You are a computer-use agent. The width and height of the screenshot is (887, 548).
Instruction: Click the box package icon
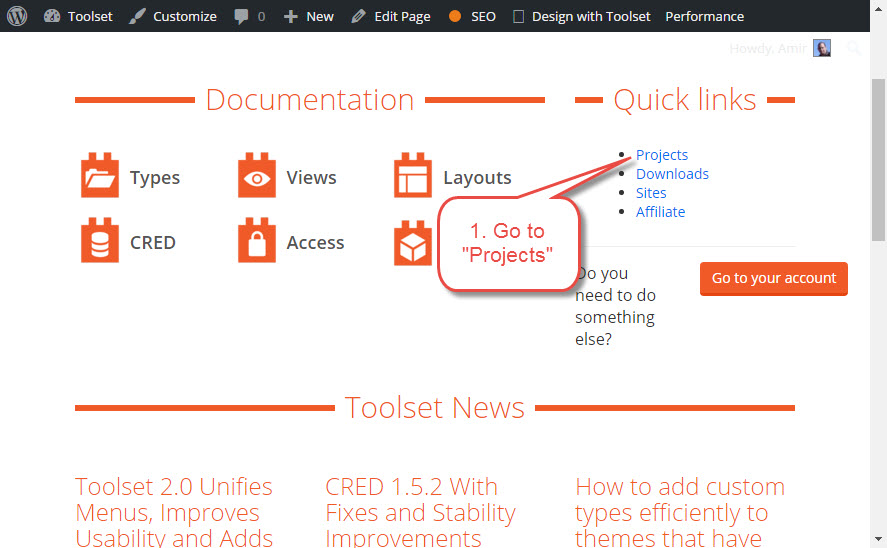pos(413,243)
